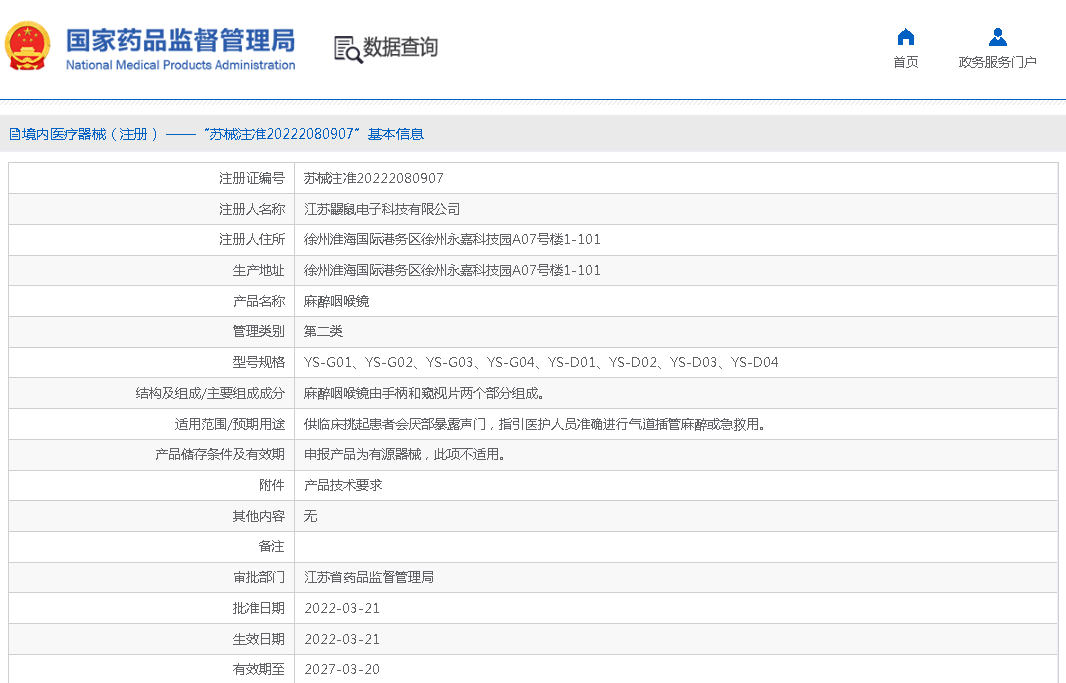Click the expiry date 2027-03-20
Image resolution: width=1066 pixels, height=683 pixels.
[x=342, y=669]
